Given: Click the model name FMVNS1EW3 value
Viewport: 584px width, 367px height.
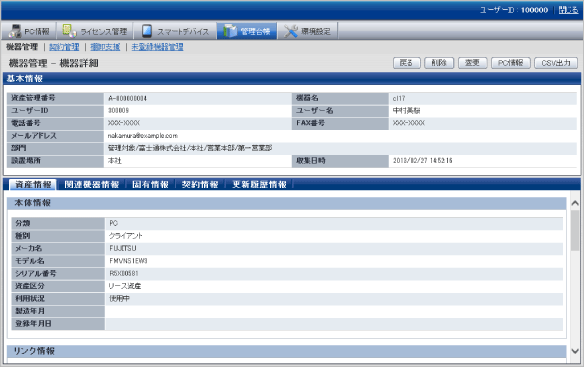Looking at the screenshot, I should pos(128,261).
